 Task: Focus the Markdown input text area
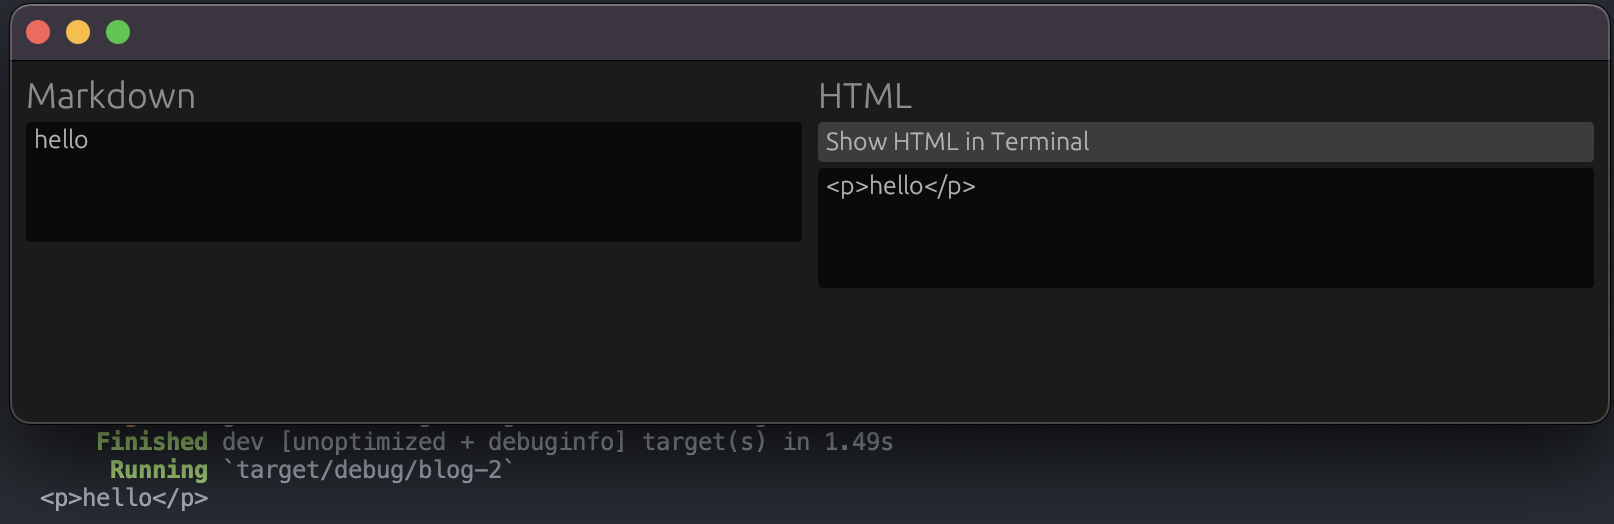[x=414, y=182]
